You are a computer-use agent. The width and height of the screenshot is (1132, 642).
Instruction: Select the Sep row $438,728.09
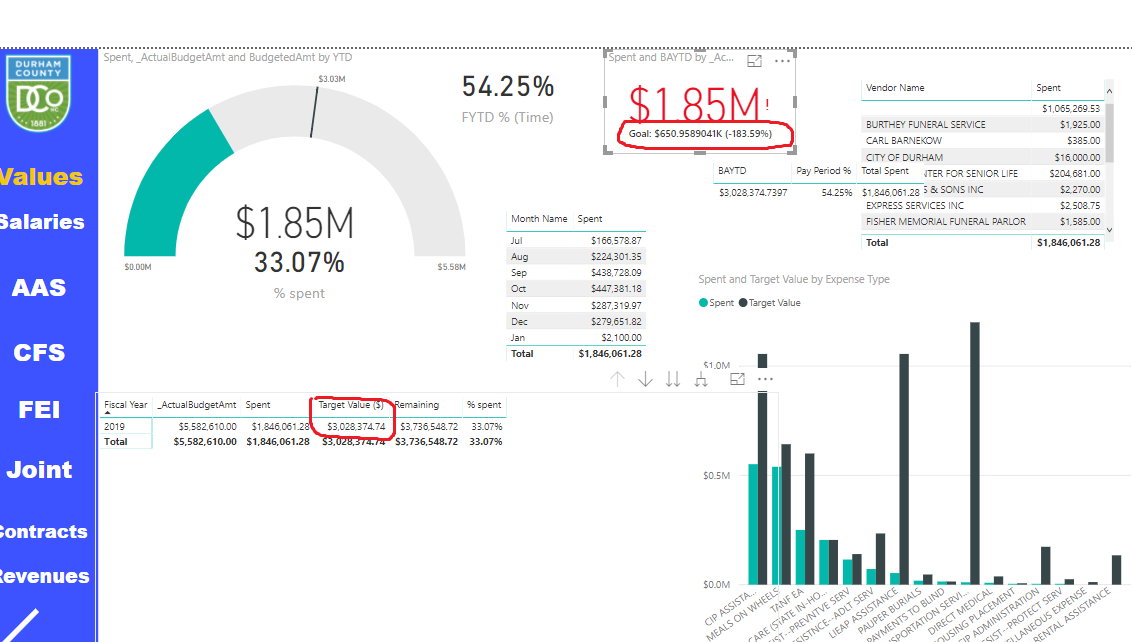(576, 273)
